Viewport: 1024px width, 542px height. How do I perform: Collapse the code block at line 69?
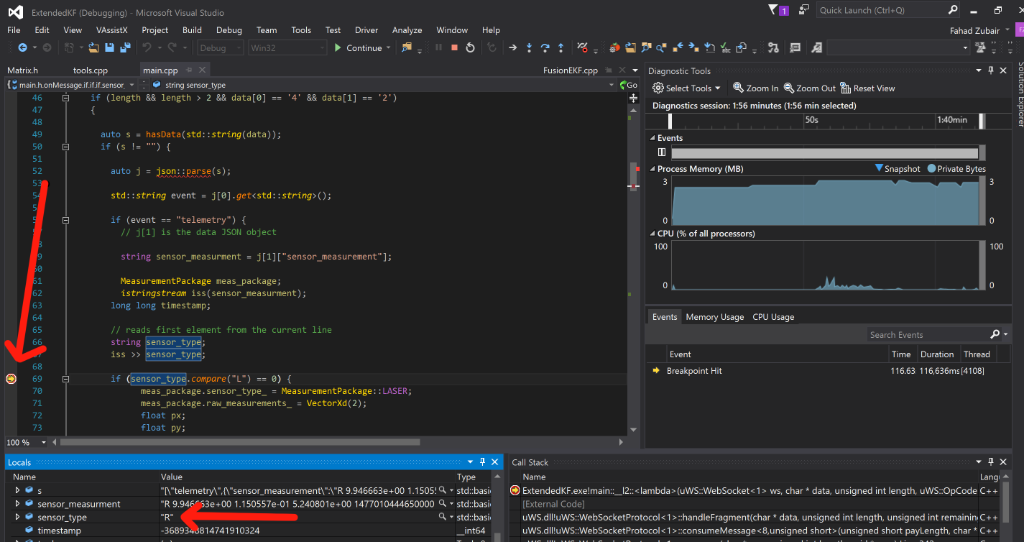coord(64,379)
